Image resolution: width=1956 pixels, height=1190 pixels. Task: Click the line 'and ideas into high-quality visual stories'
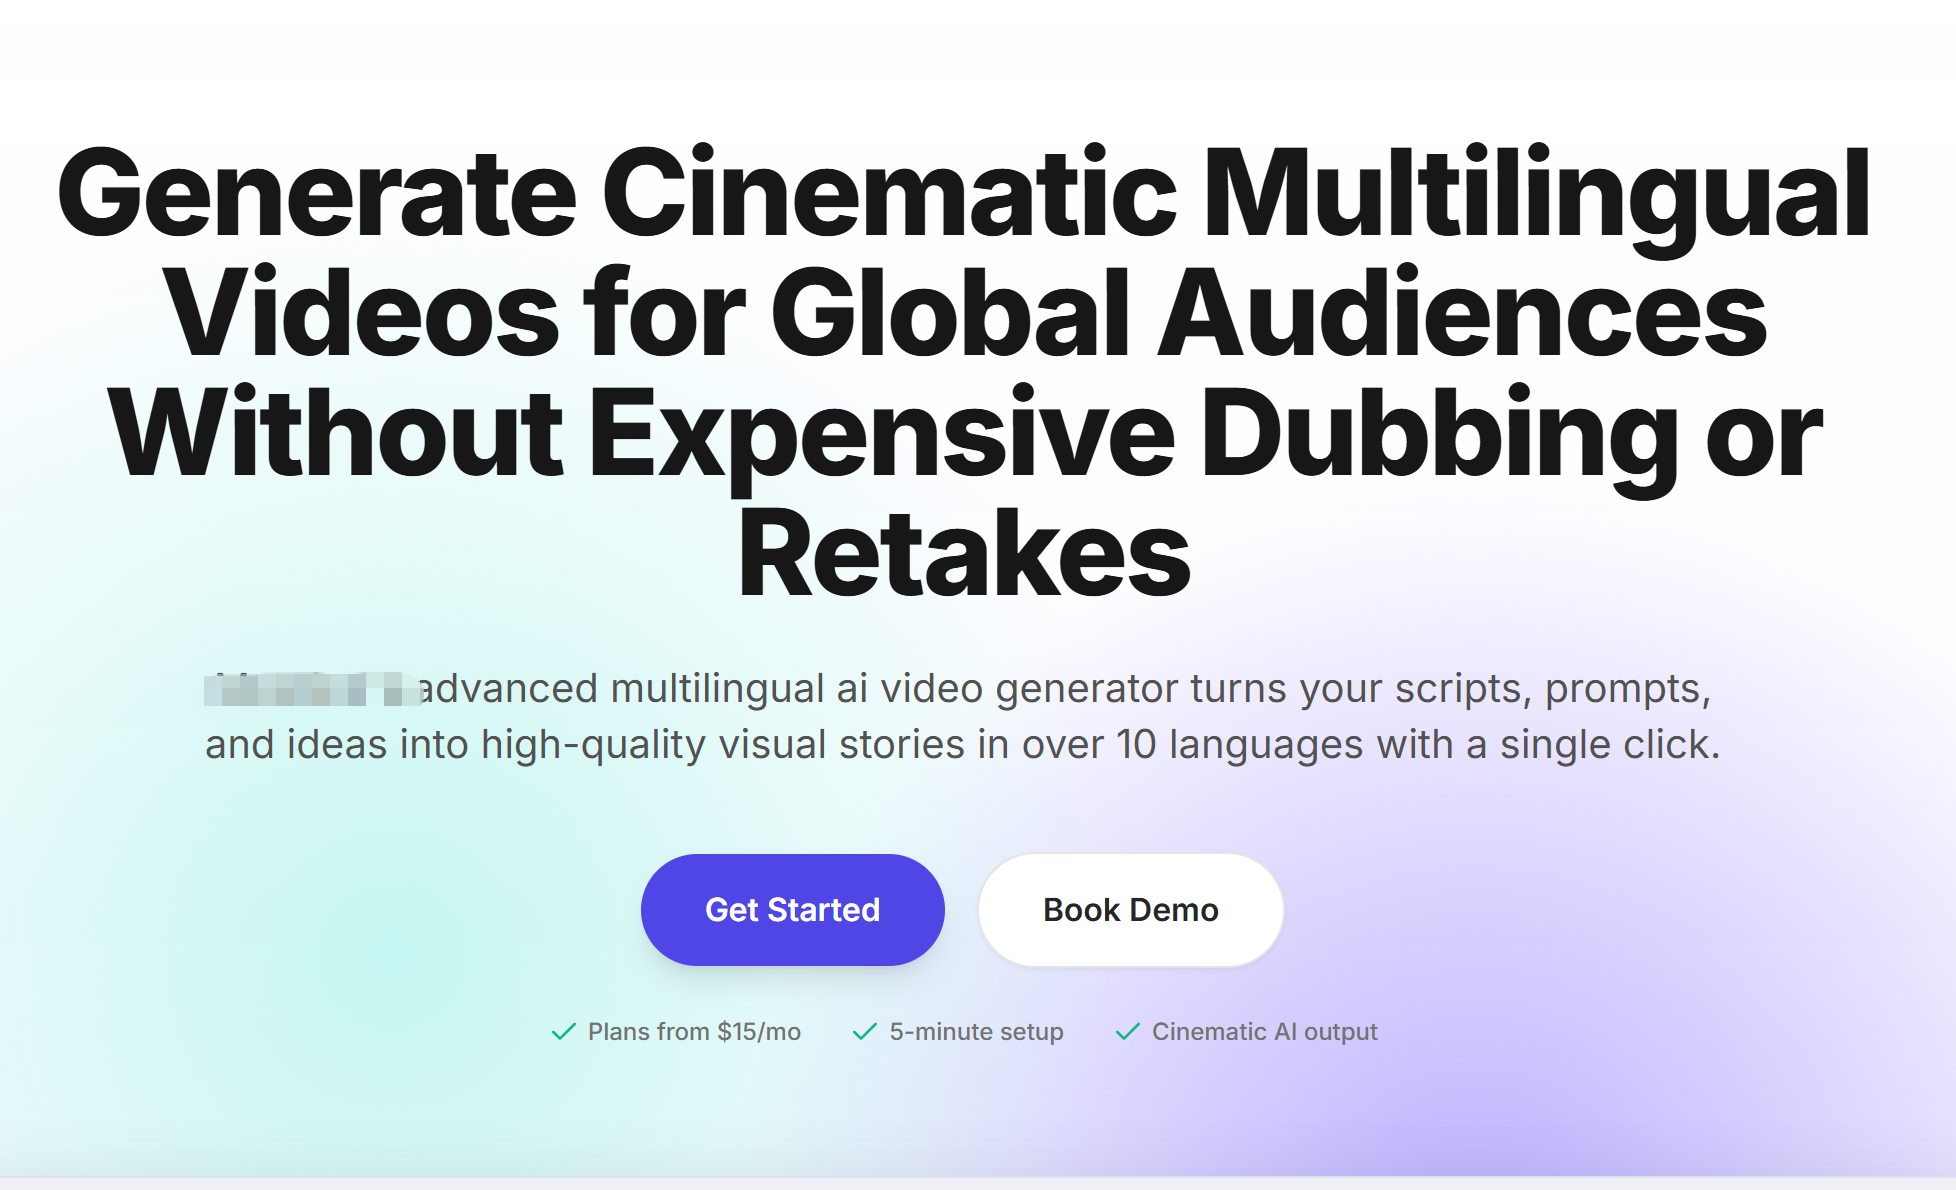click(x=962, y=745)
